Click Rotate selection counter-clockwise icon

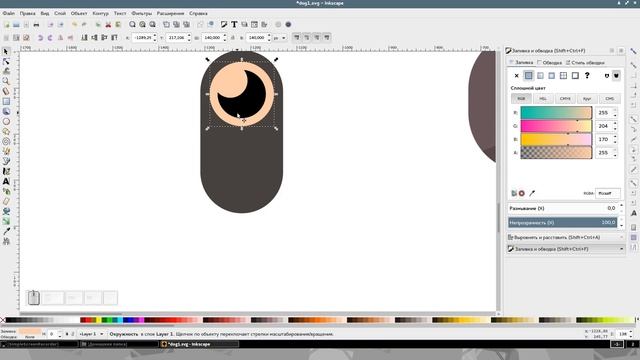[40, 38]
